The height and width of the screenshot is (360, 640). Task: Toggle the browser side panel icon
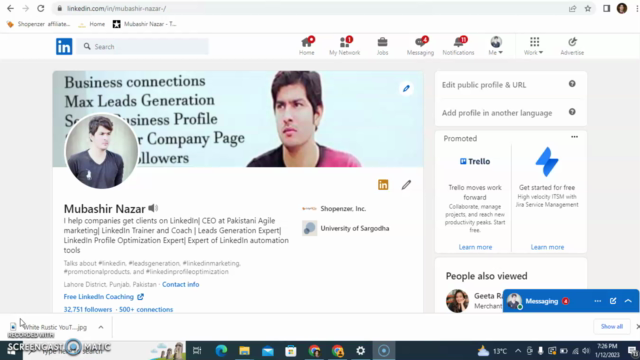[x=607, y=8]
